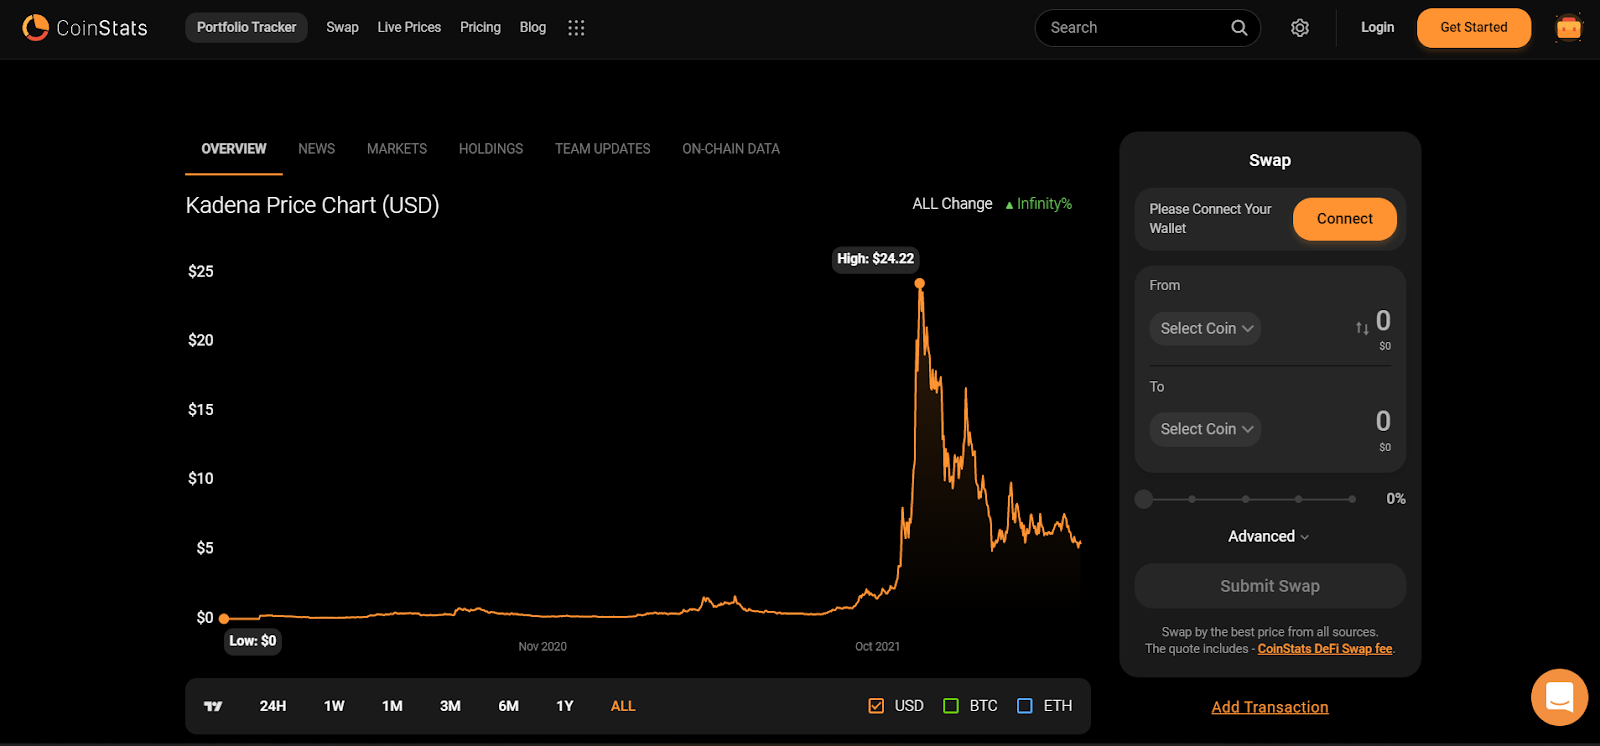The image size is (1600, 746).
Task: Open settings gear icon
Action: coord(1300,28)
